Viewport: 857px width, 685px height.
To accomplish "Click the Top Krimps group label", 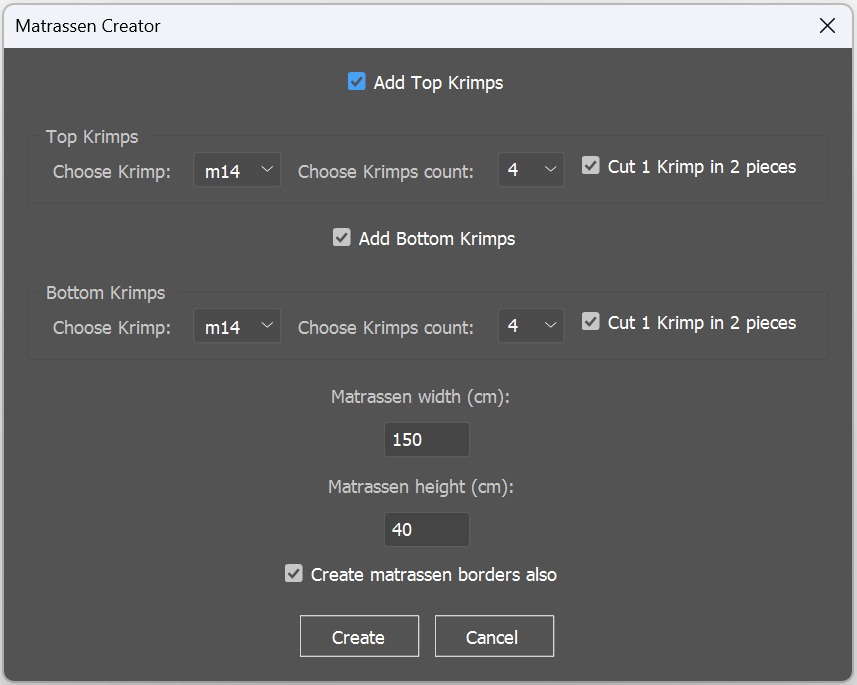I will tap(92, 137).
